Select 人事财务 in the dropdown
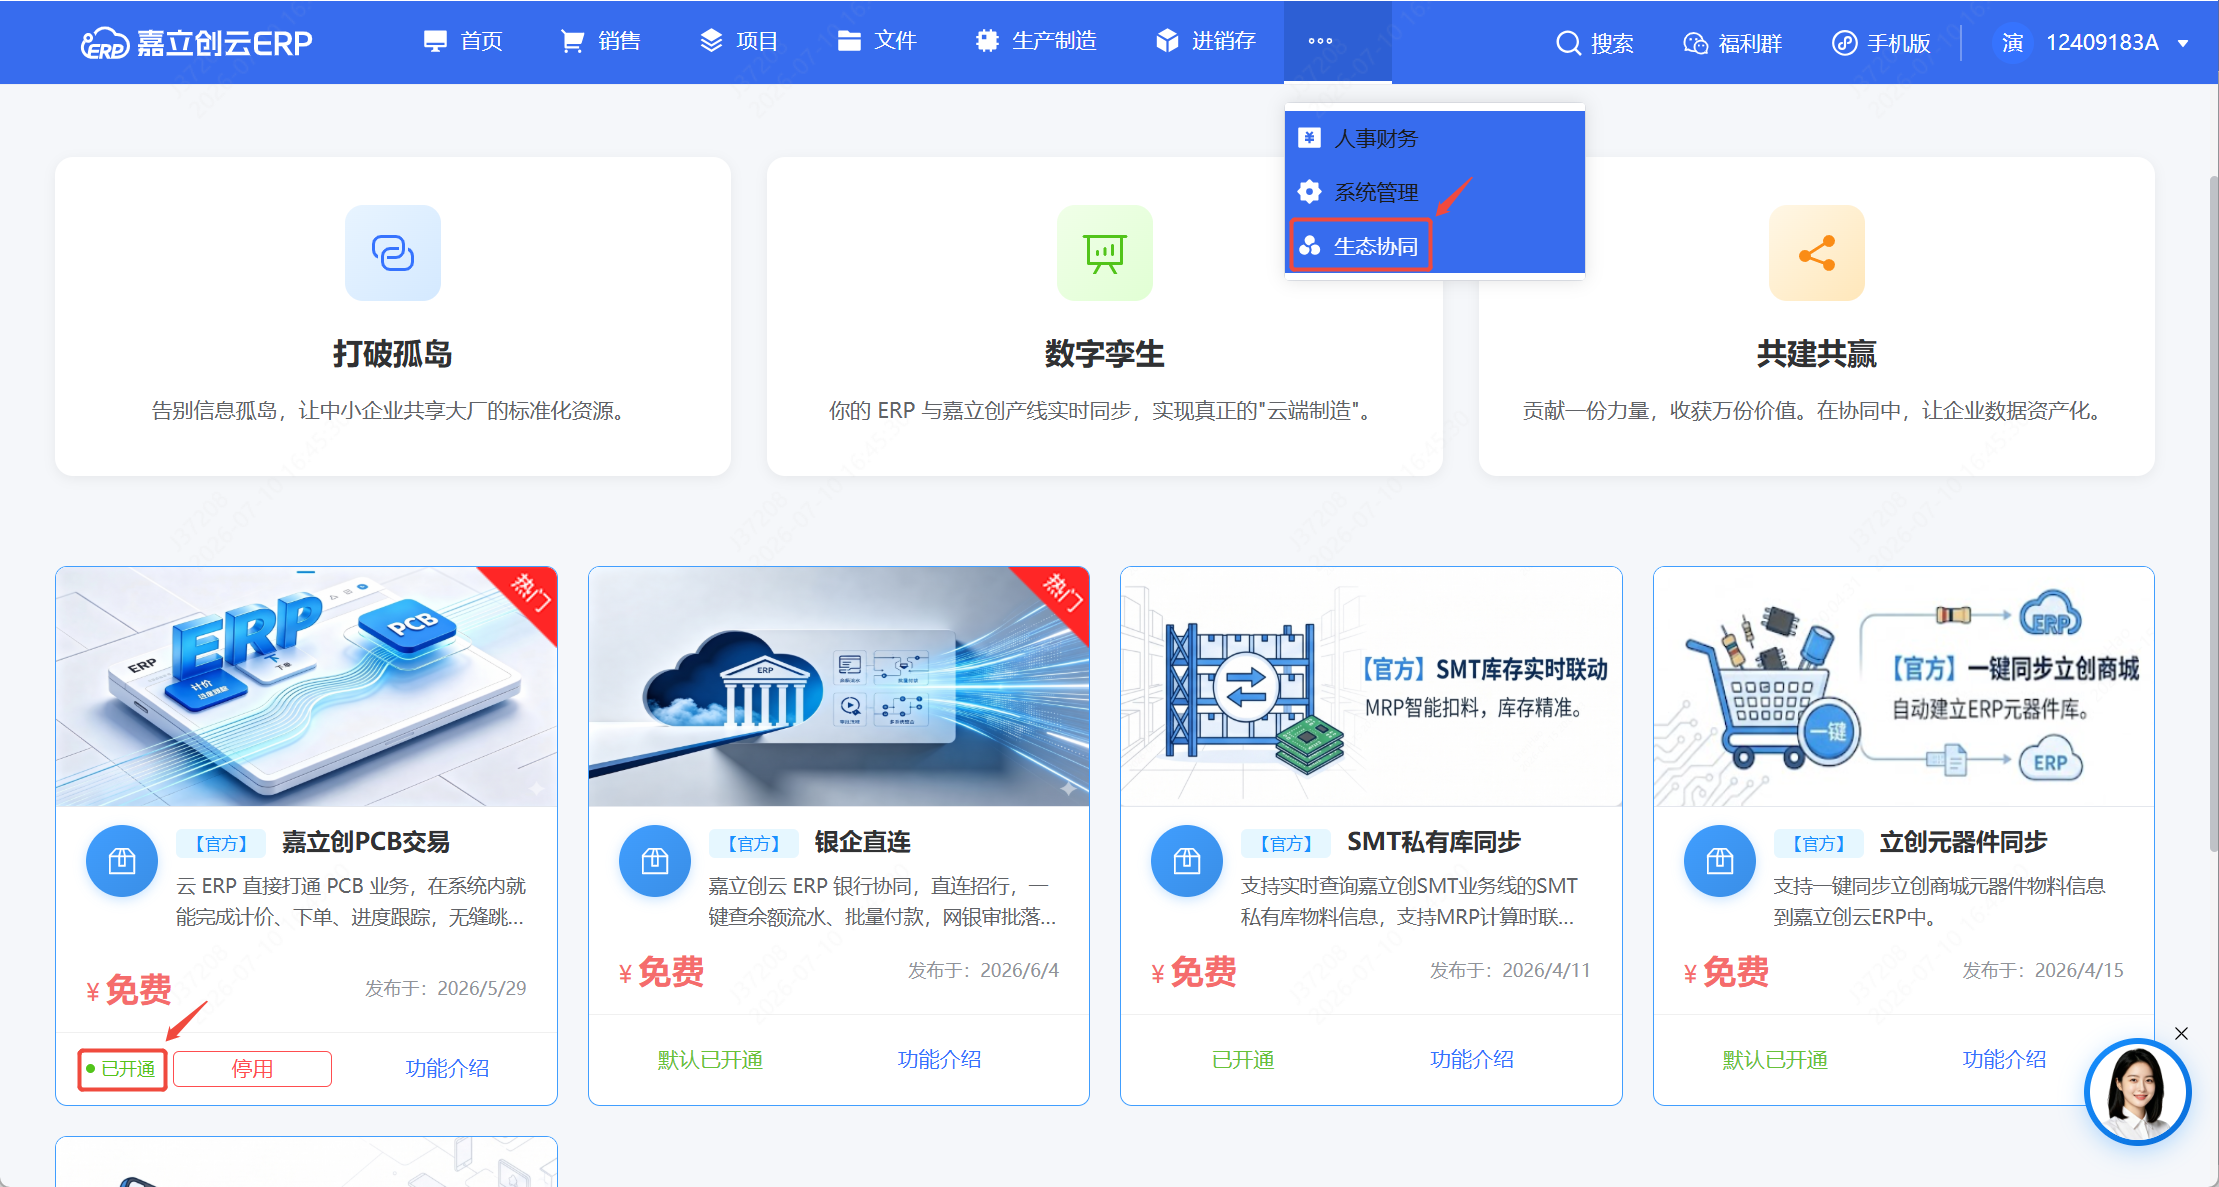 (x=1435, y=138)
